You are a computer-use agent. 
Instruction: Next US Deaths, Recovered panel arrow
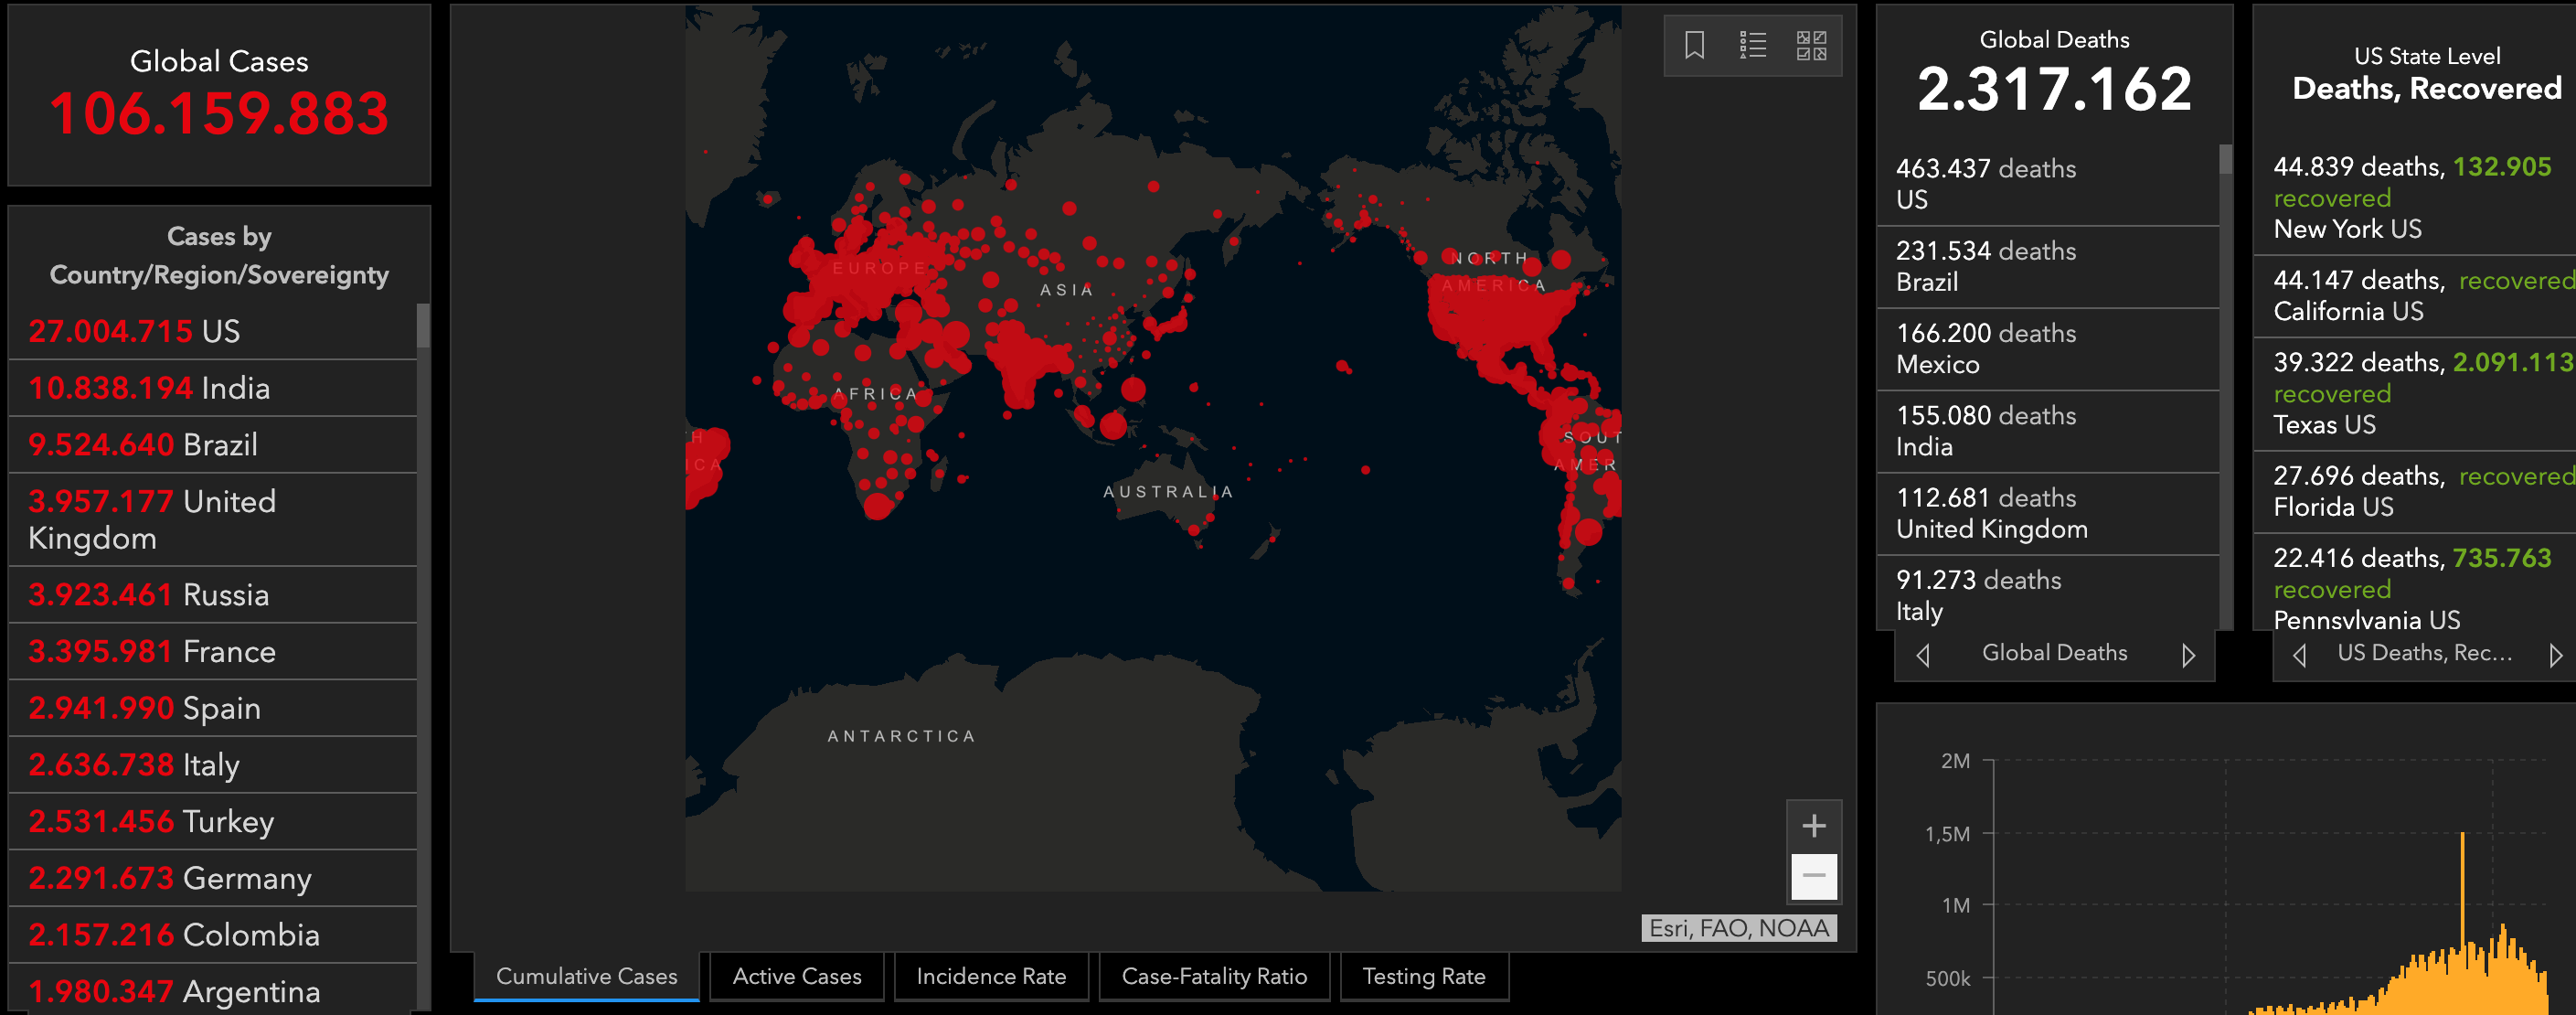coord(2556,655)
